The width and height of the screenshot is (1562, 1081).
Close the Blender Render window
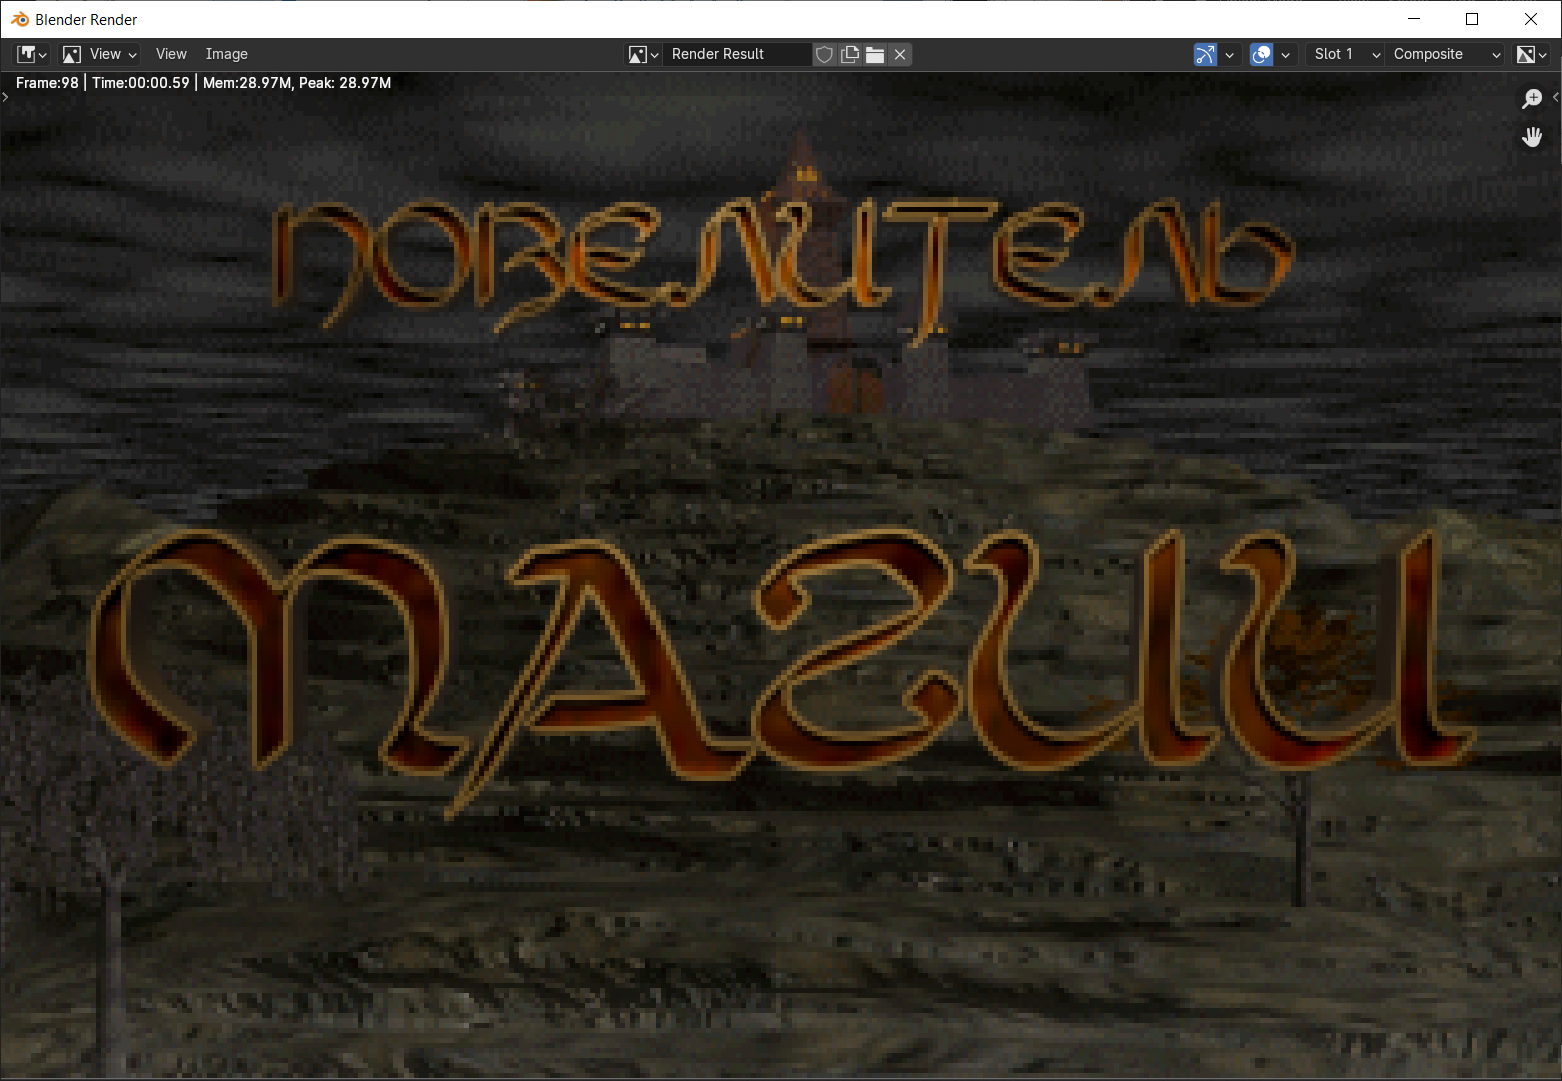1531,19
